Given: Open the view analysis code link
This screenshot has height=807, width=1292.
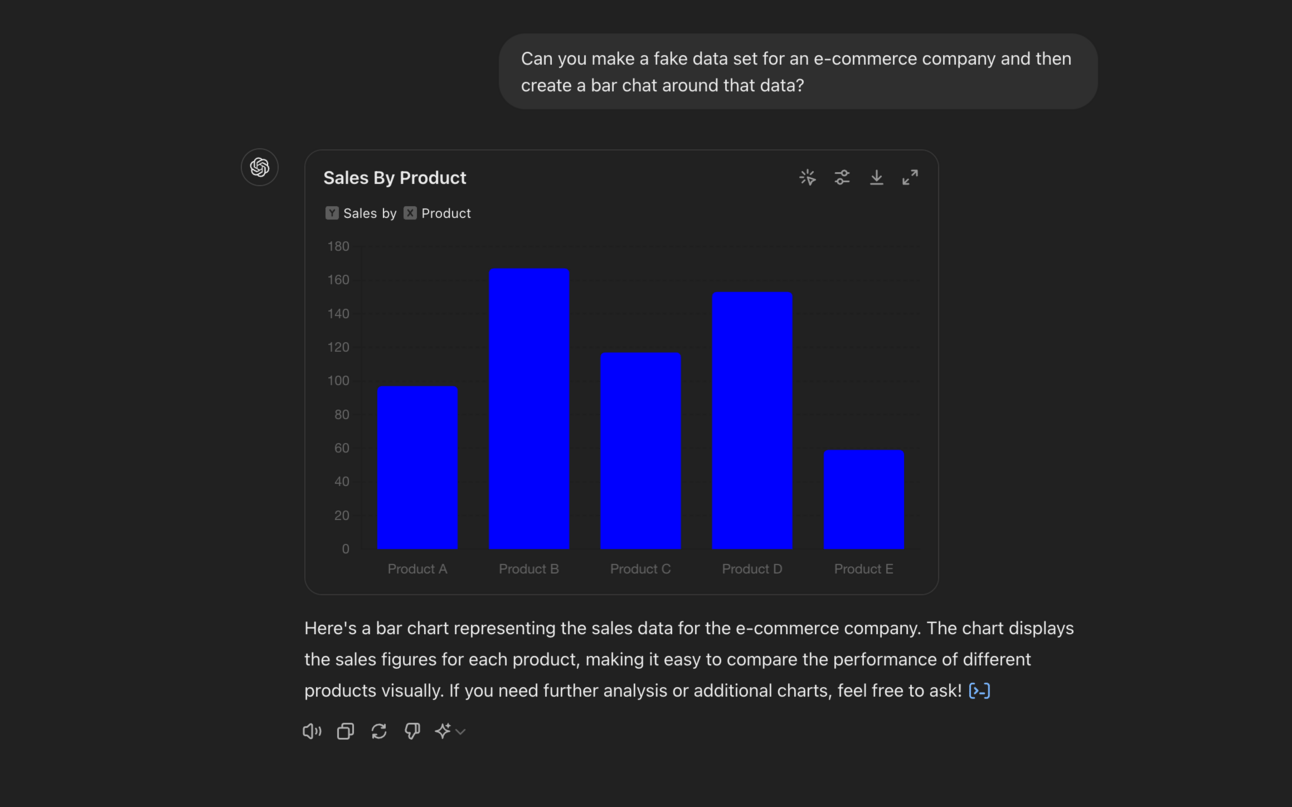Looking at the screenshot, I should point(979,691).
